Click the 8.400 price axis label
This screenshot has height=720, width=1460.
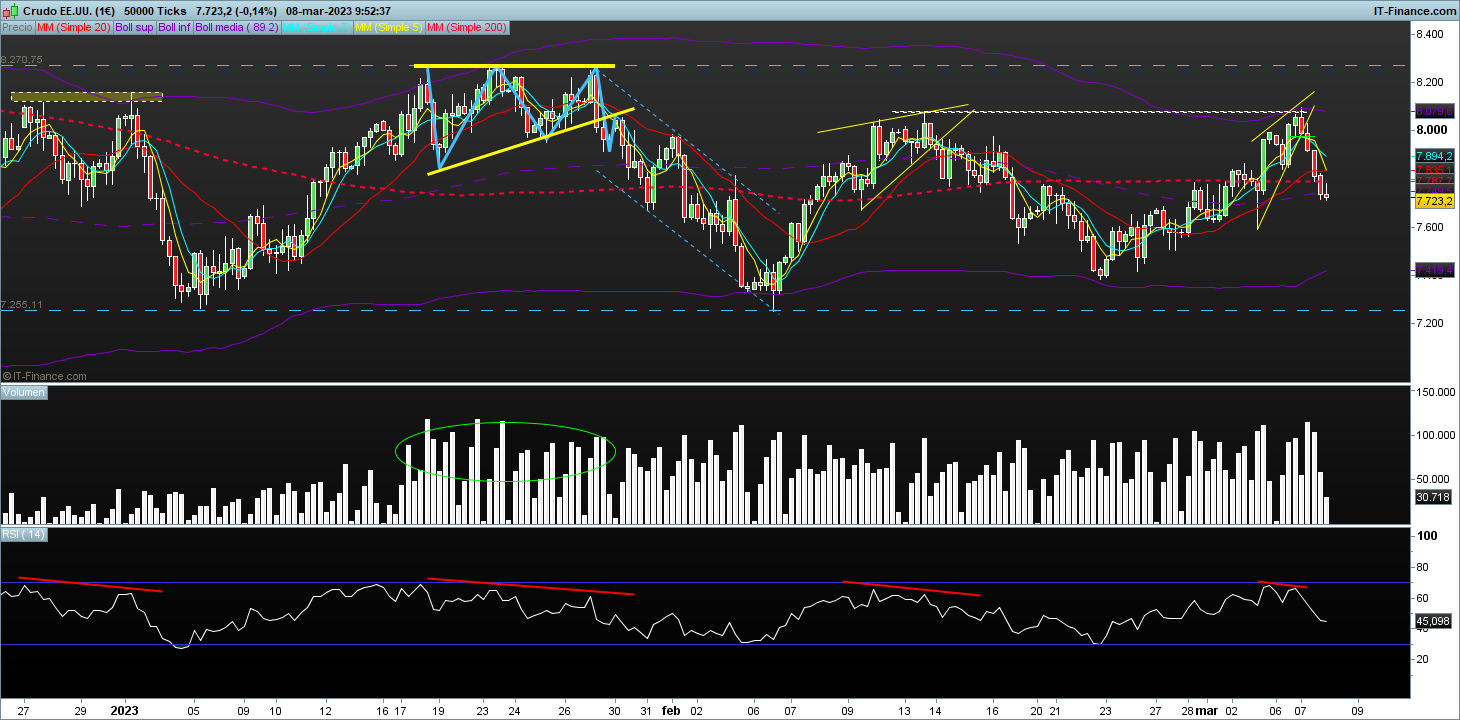point(1431,34)
